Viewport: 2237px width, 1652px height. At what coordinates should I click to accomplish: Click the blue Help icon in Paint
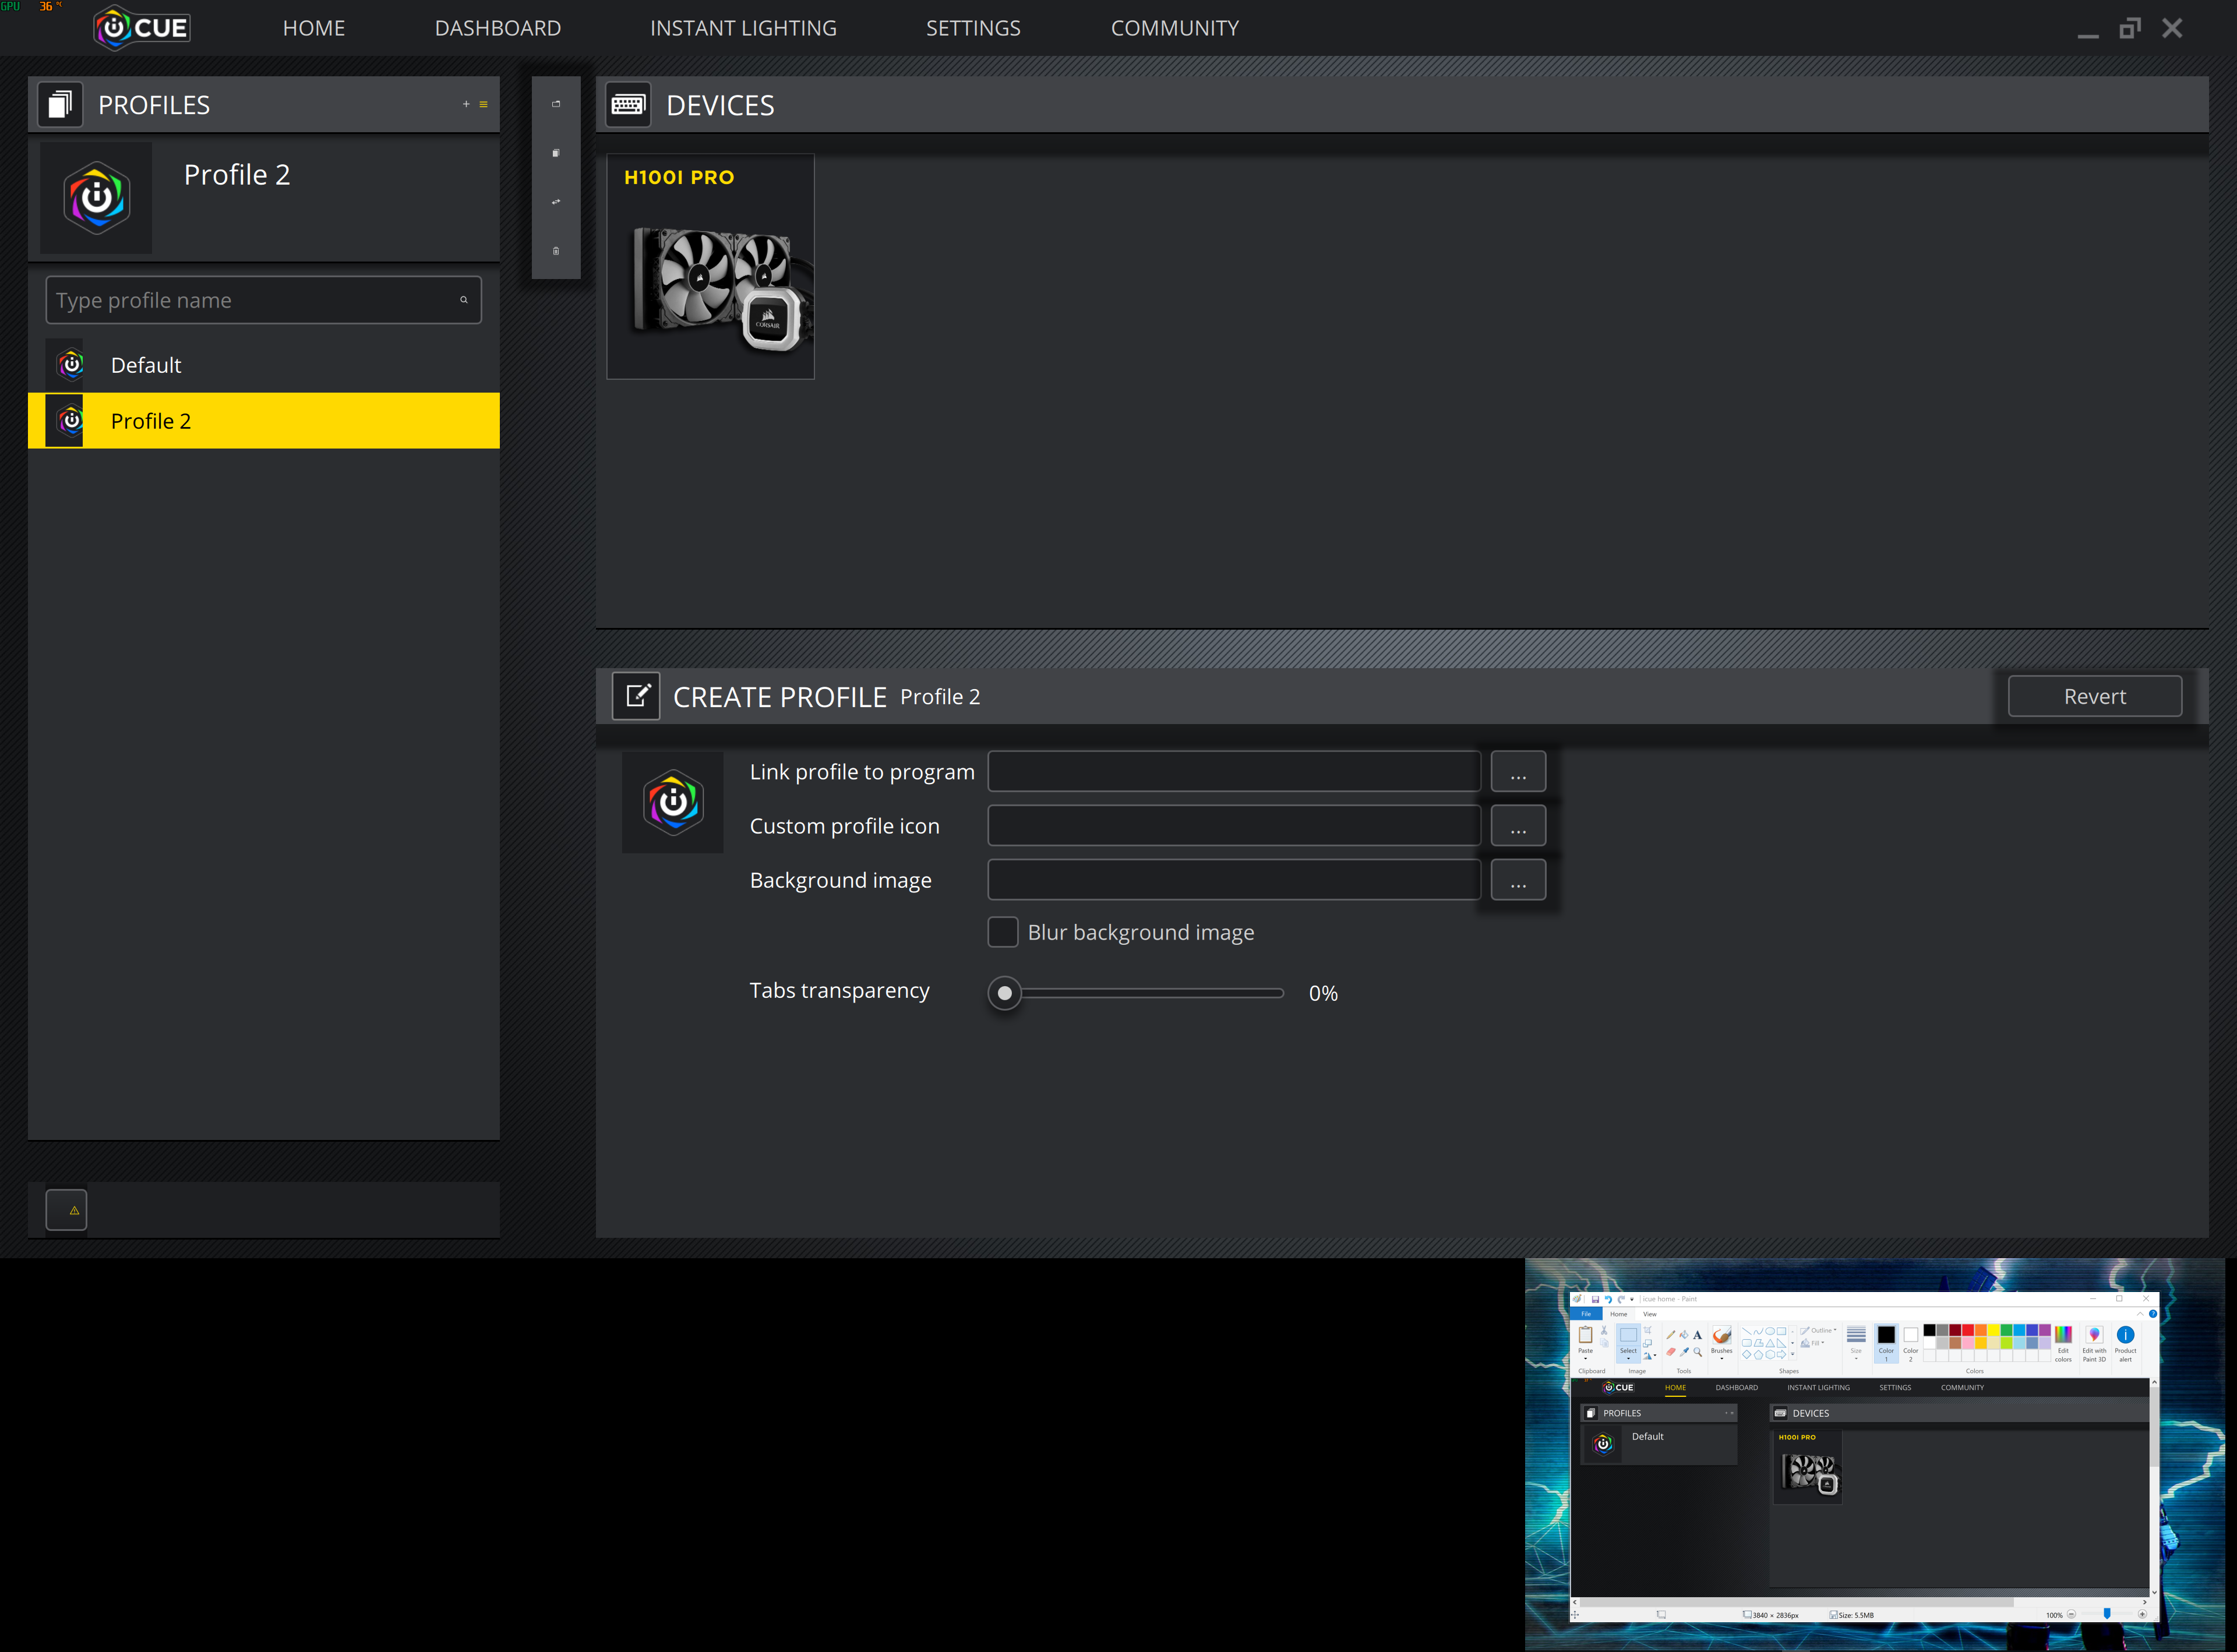tap(2153, 1314)
